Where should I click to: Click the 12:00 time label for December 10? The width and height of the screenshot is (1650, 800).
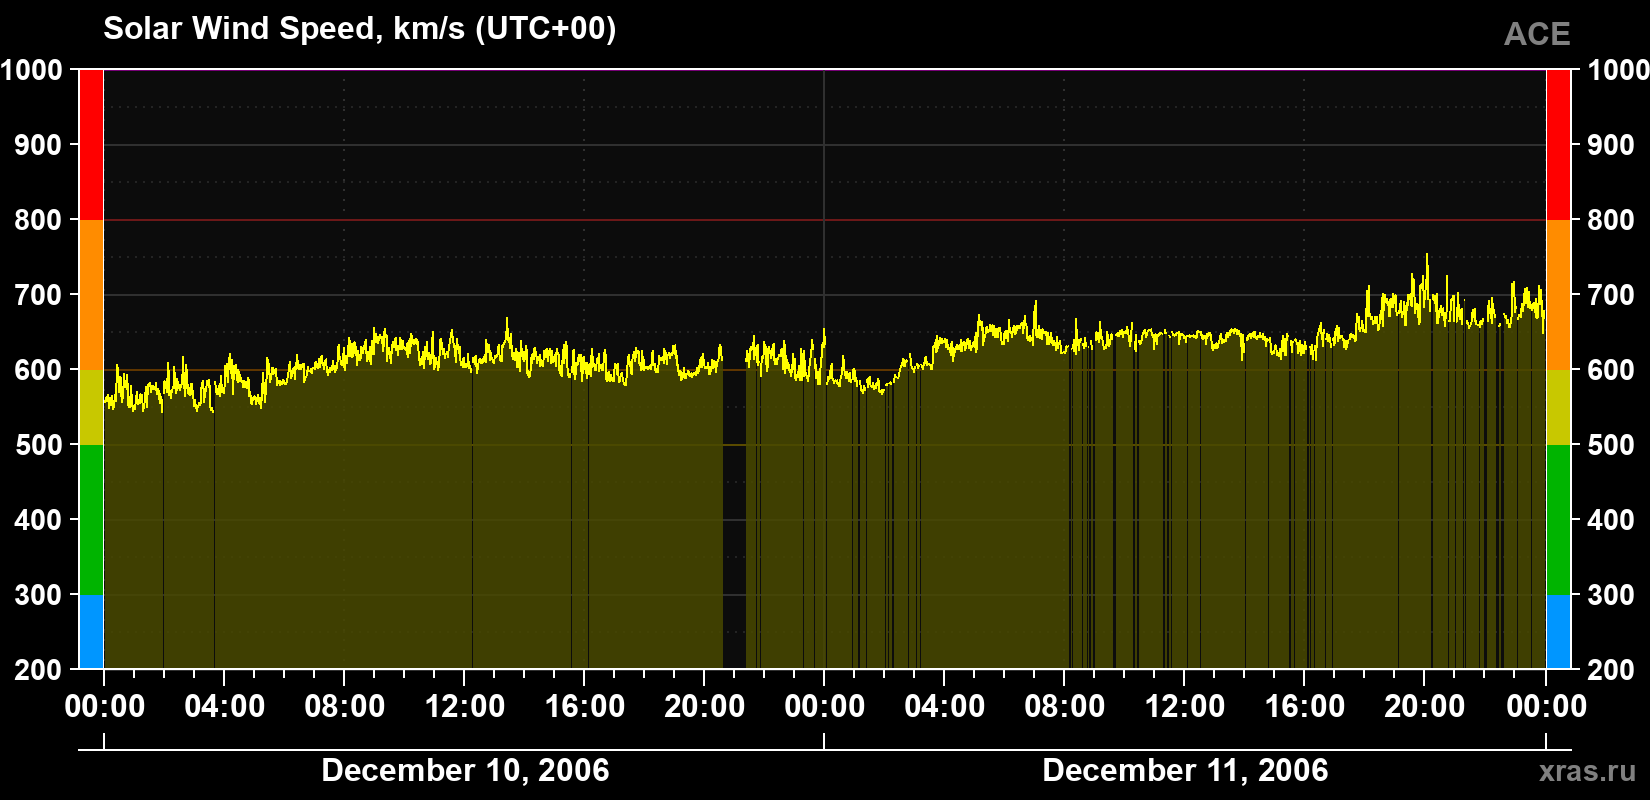(x=464, y=707)
